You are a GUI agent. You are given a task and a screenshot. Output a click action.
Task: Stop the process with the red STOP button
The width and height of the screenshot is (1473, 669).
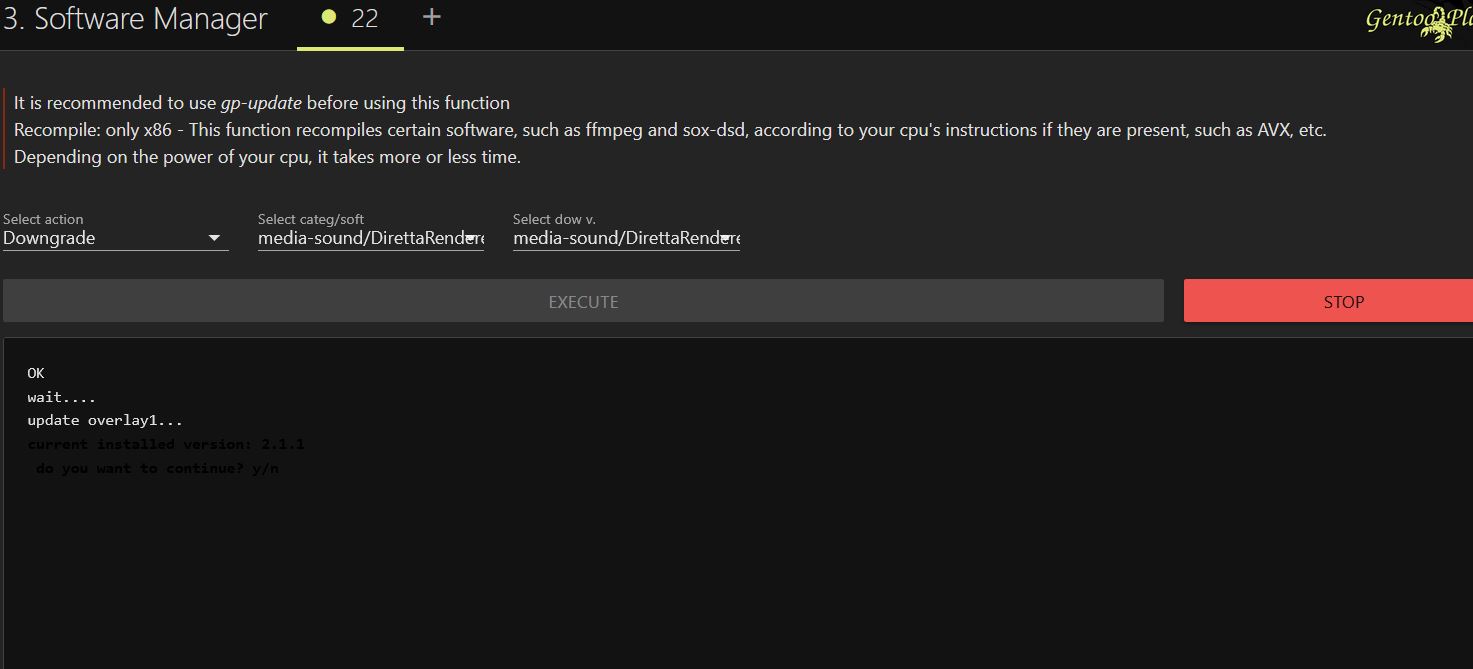[x=1328, y=301]
